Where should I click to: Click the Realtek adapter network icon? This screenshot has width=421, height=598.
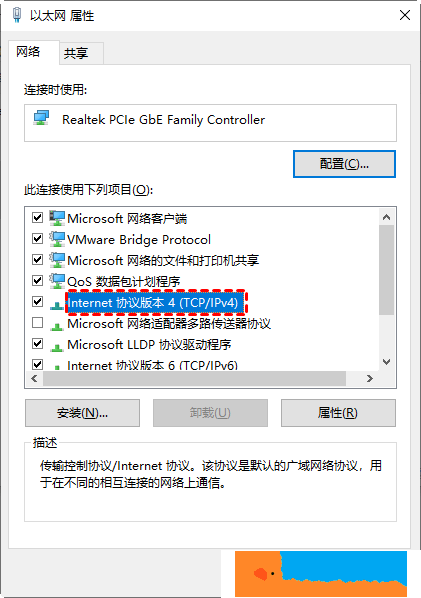coord(41,118)
